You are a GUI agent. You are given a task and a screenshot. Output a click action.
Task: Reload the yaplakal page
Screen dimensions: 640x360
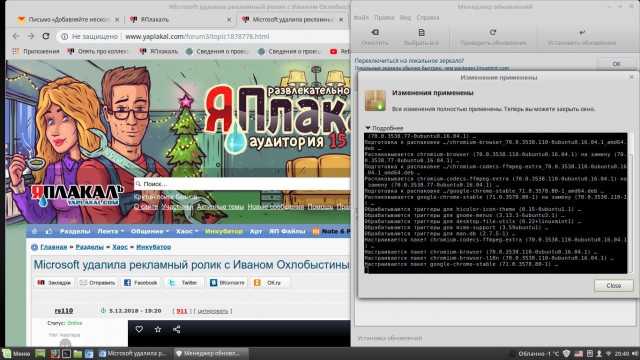coord(46,36)
